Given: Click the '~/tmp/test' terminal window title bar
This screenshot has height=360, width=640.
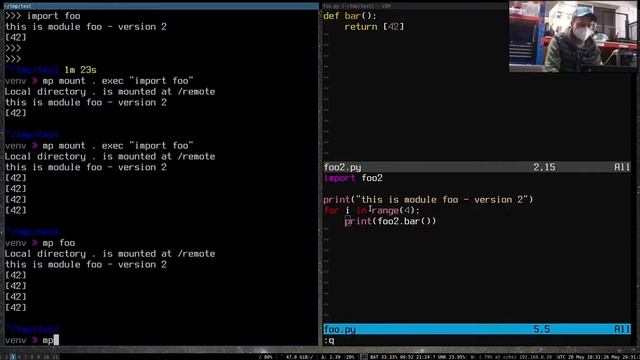Looking at the screenshot, I should (x=161, y=6).
